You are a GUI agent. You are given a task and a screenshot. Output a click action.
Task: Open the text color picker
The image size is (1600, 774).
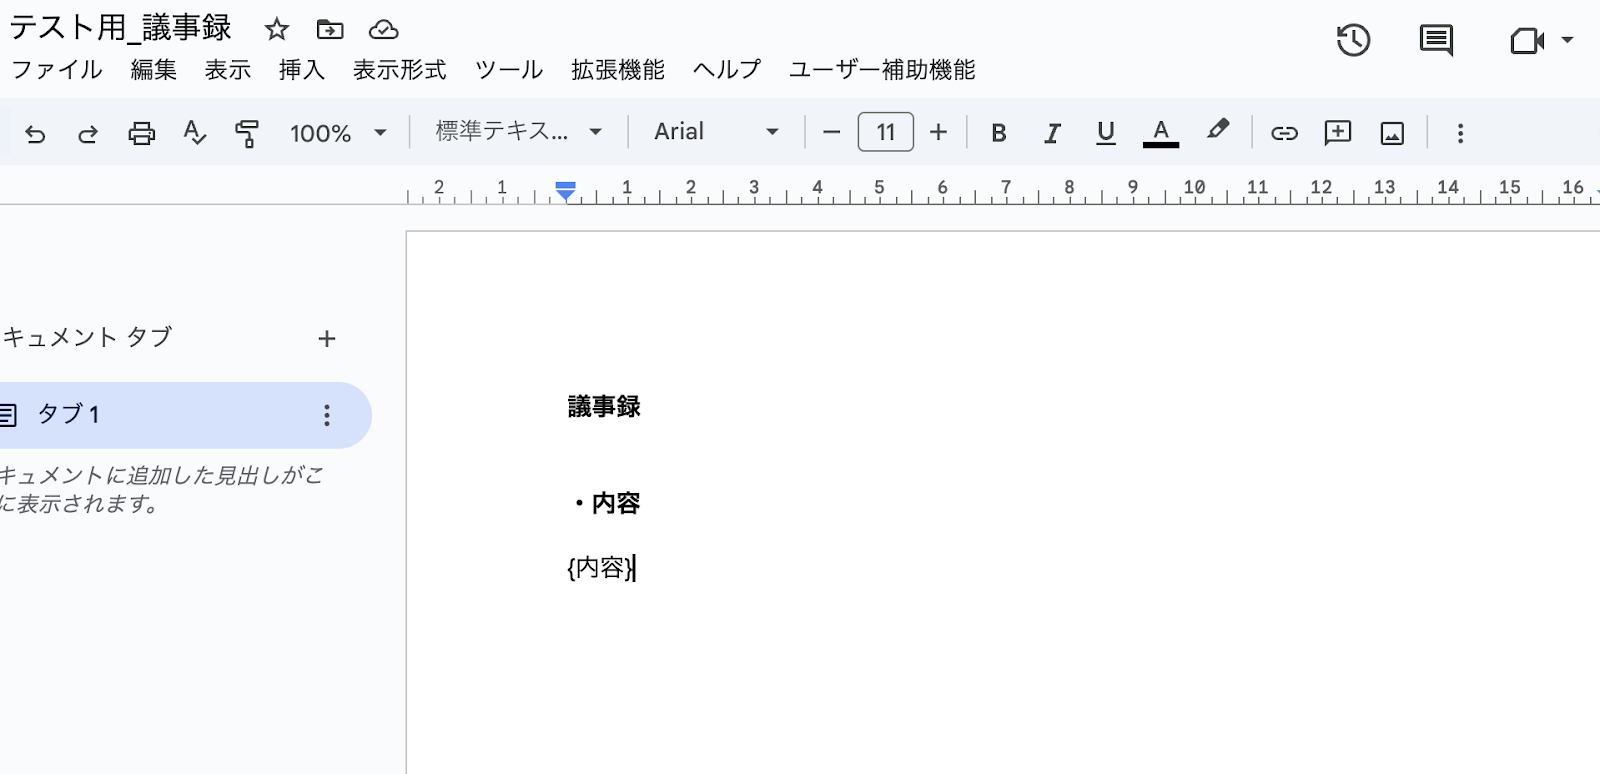coord(1160,133)
